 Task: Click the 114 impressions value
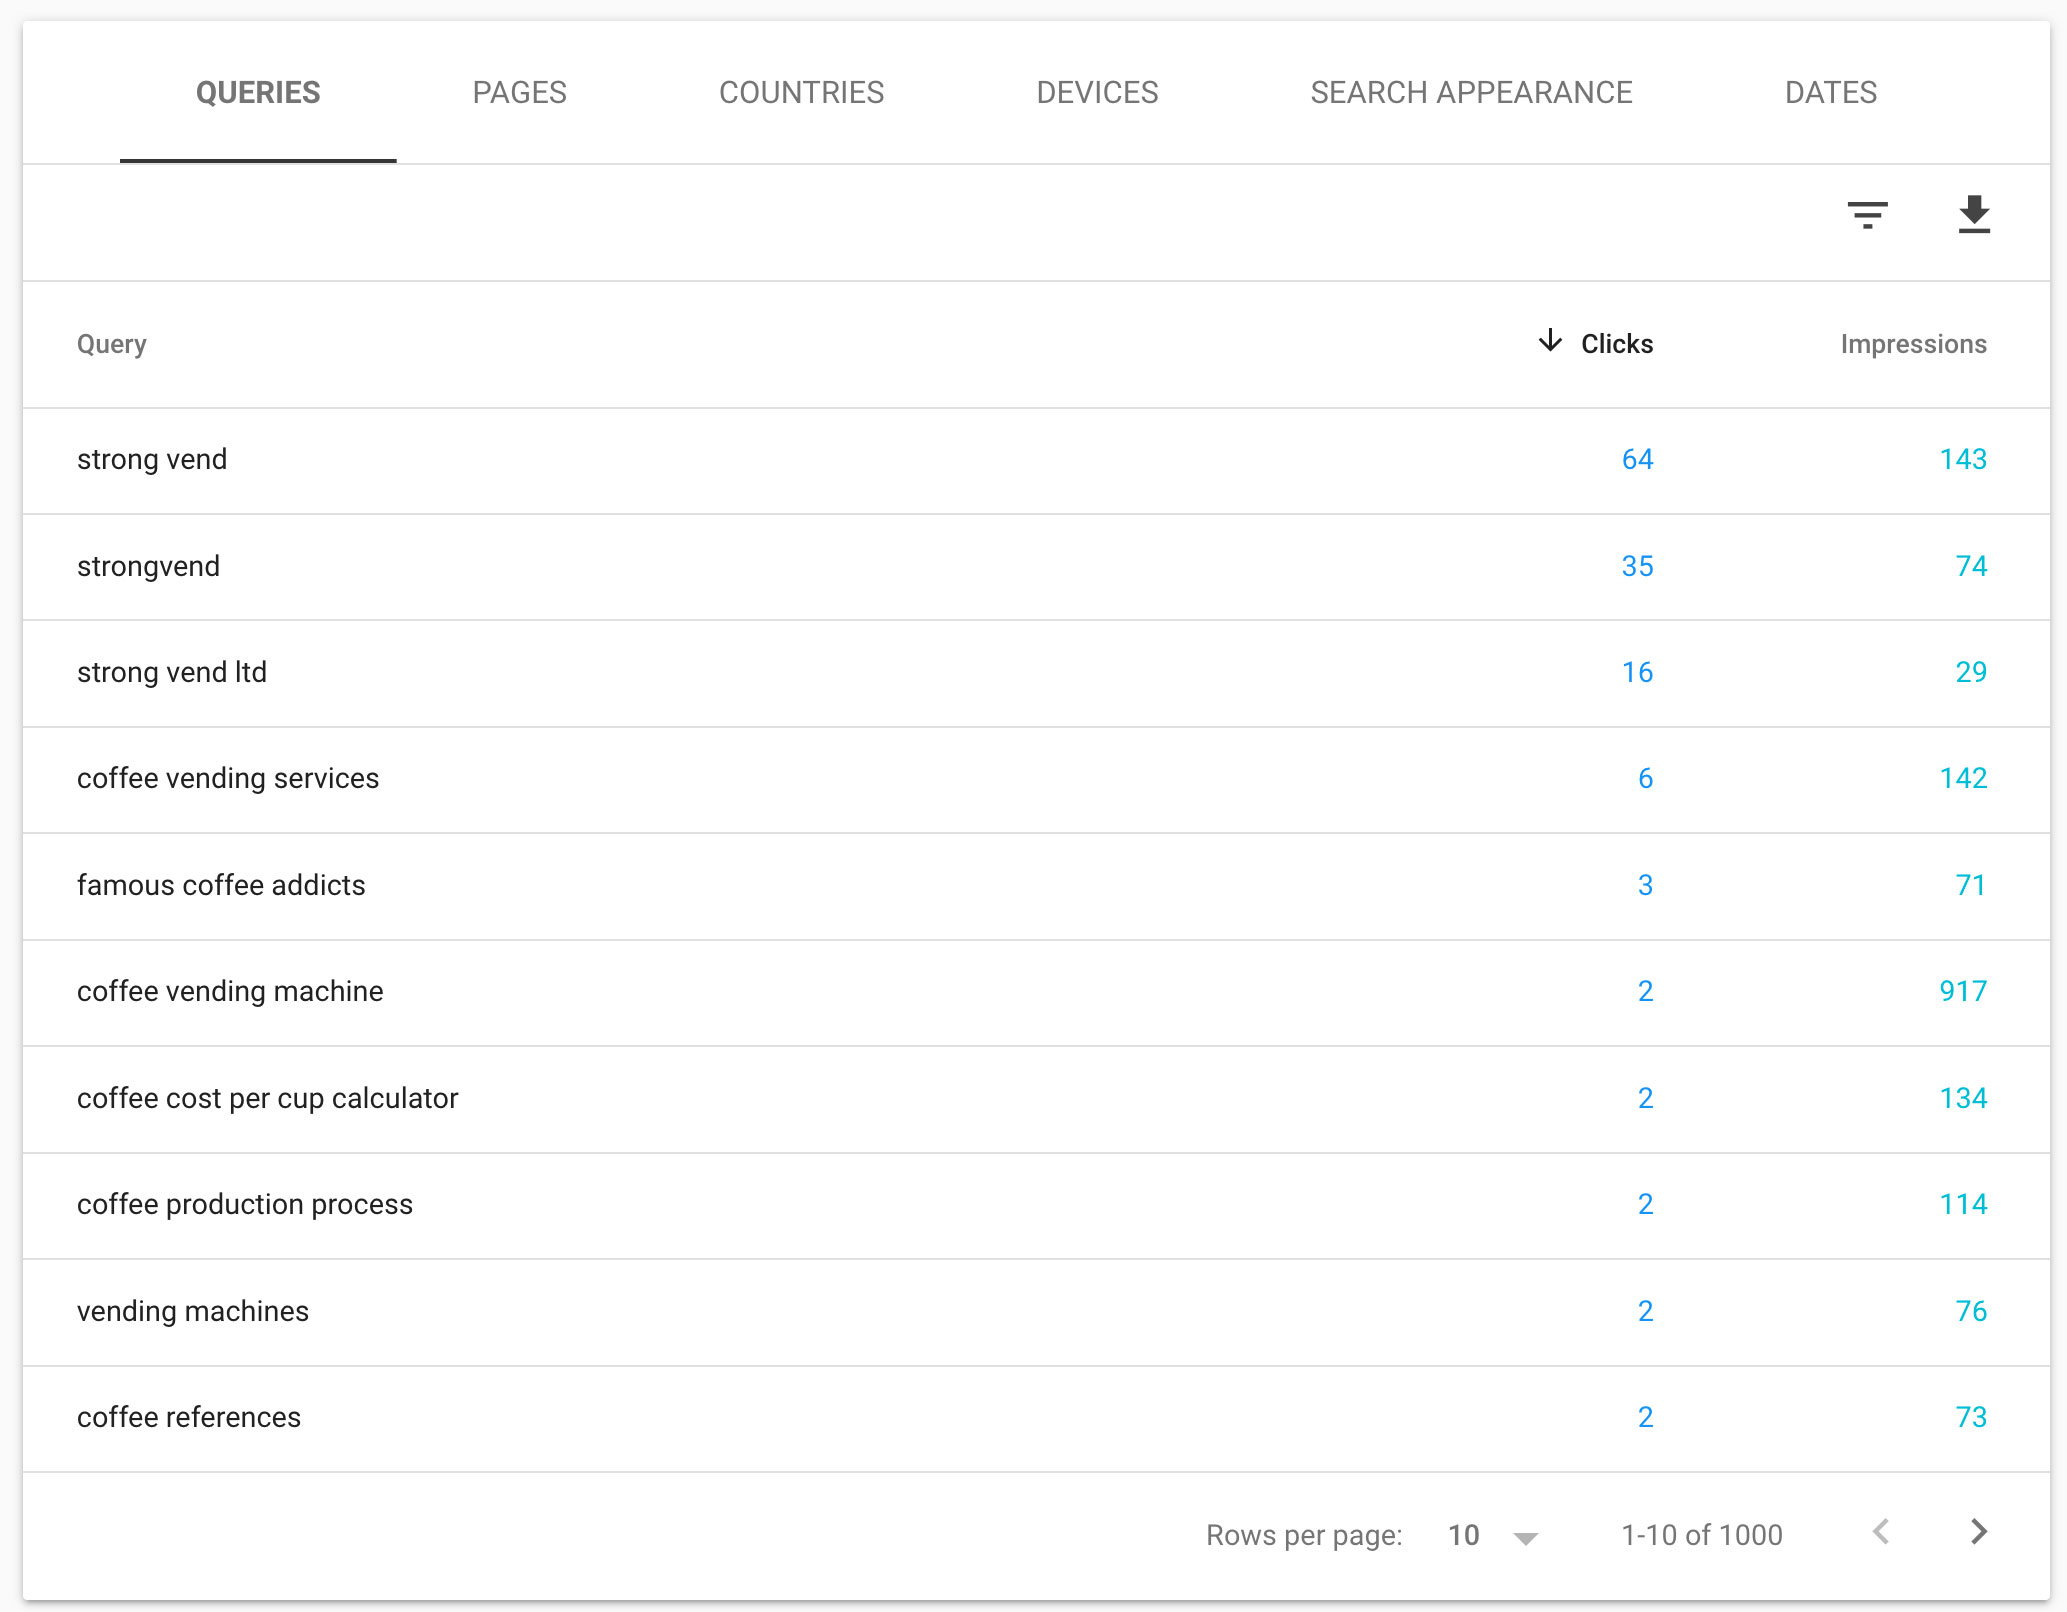pyautogui.click(x=1963, y=1204)
